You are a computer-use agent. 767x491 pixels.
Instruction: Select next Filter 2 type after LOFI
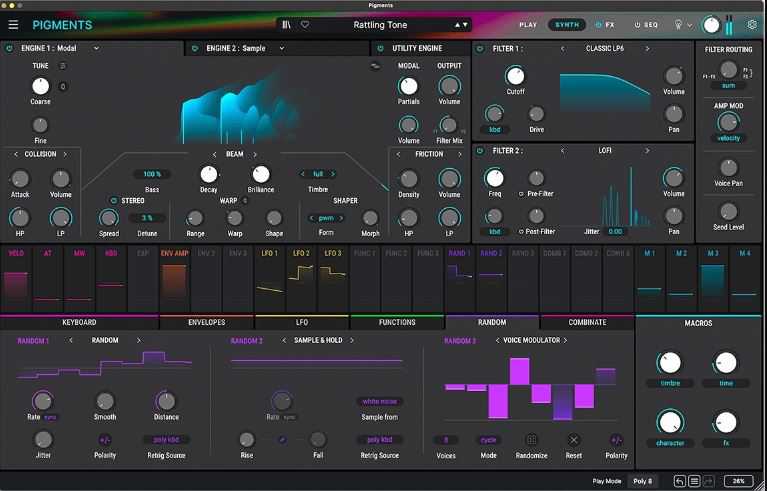[647, 151]
